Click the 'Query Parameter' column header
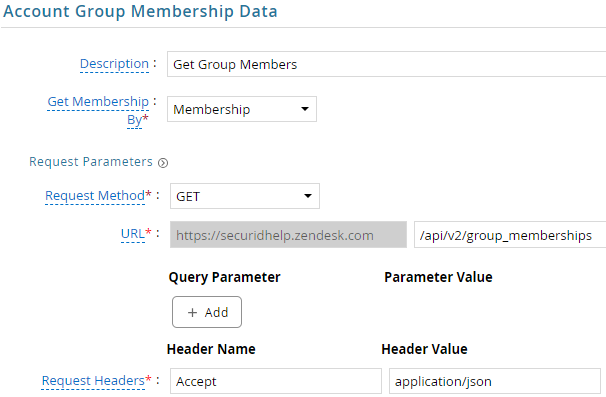606x397 pixels. coord(225,277)
